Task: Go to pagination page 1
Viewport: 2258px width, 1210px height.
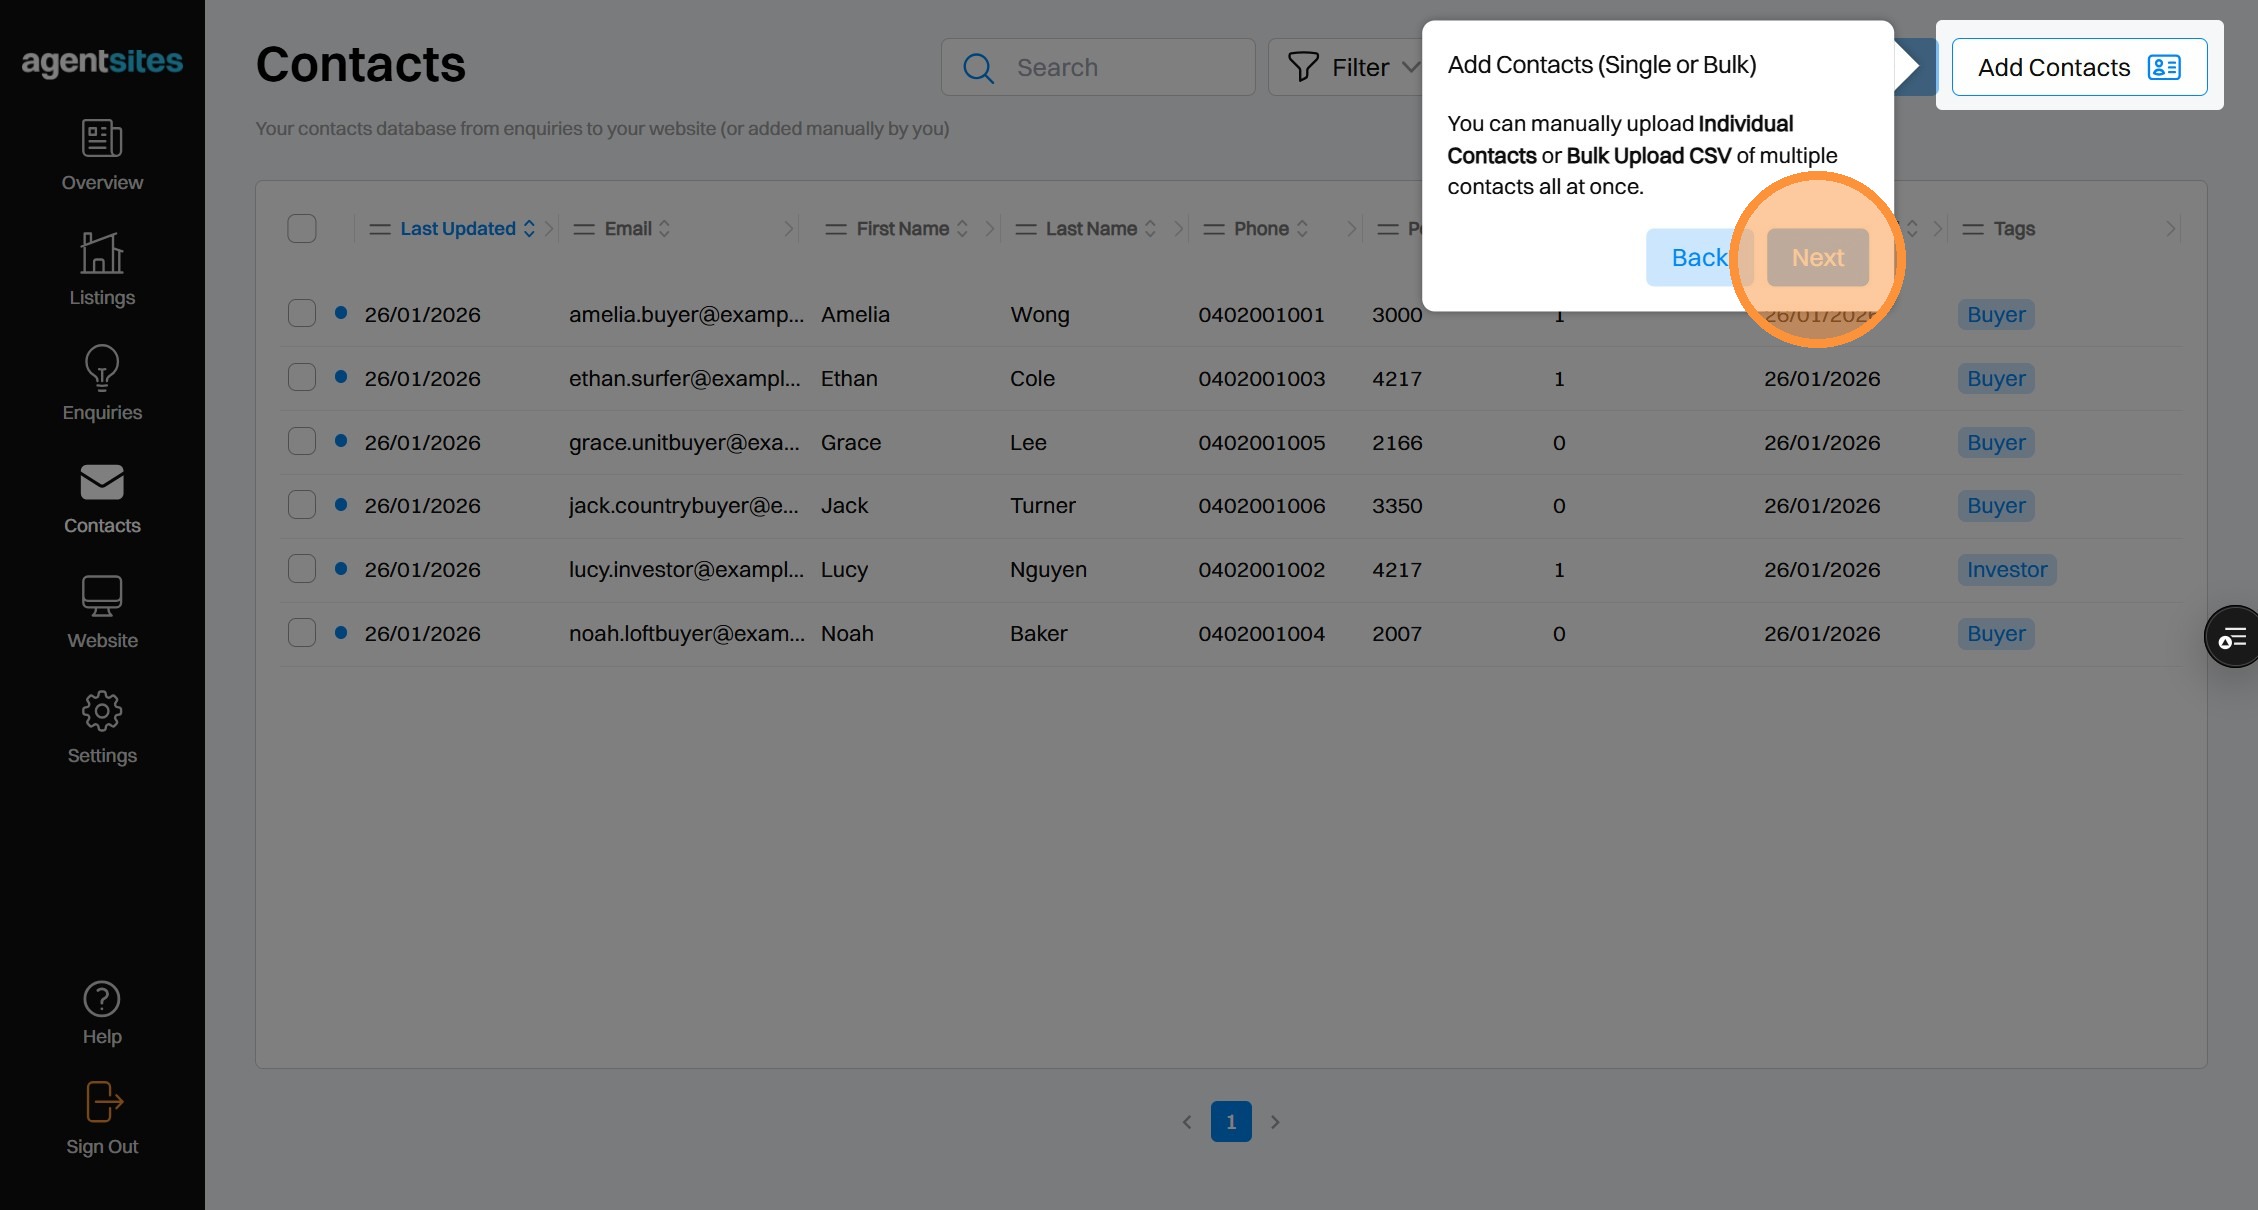Action: click(1231, 1122)
